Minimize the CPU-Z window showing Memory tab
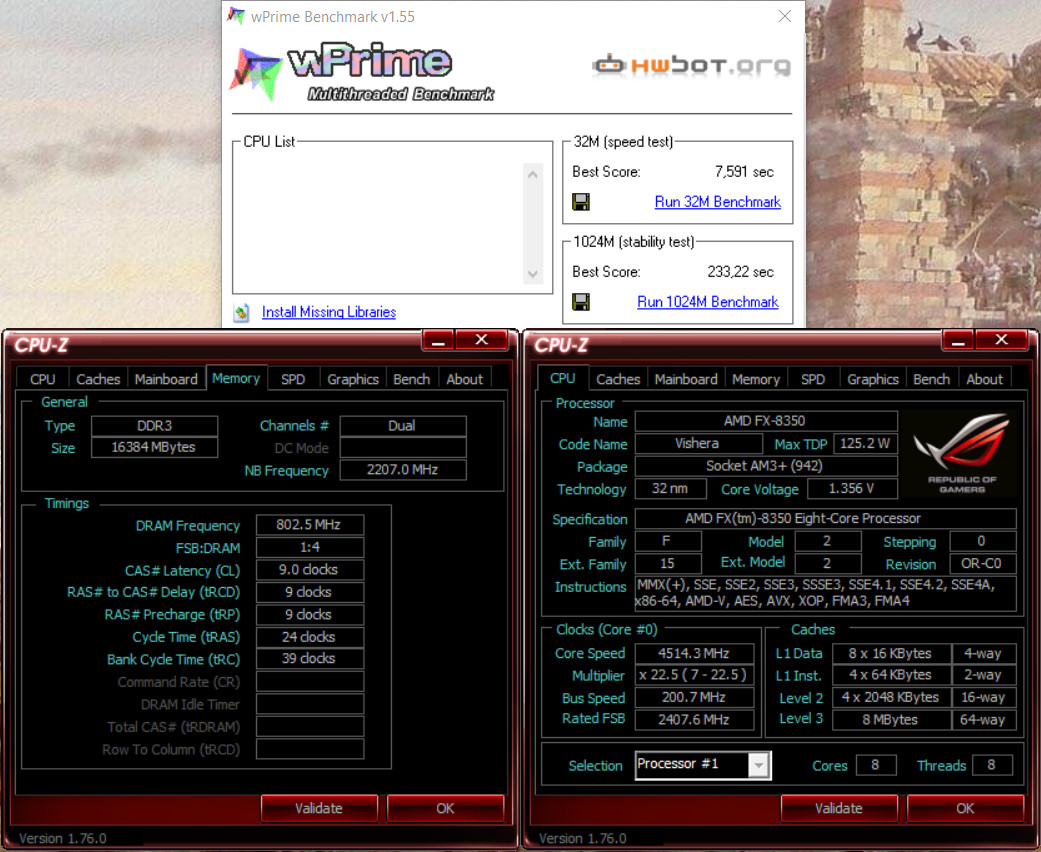Viewport: 1041px width, 852px height. 438,341
